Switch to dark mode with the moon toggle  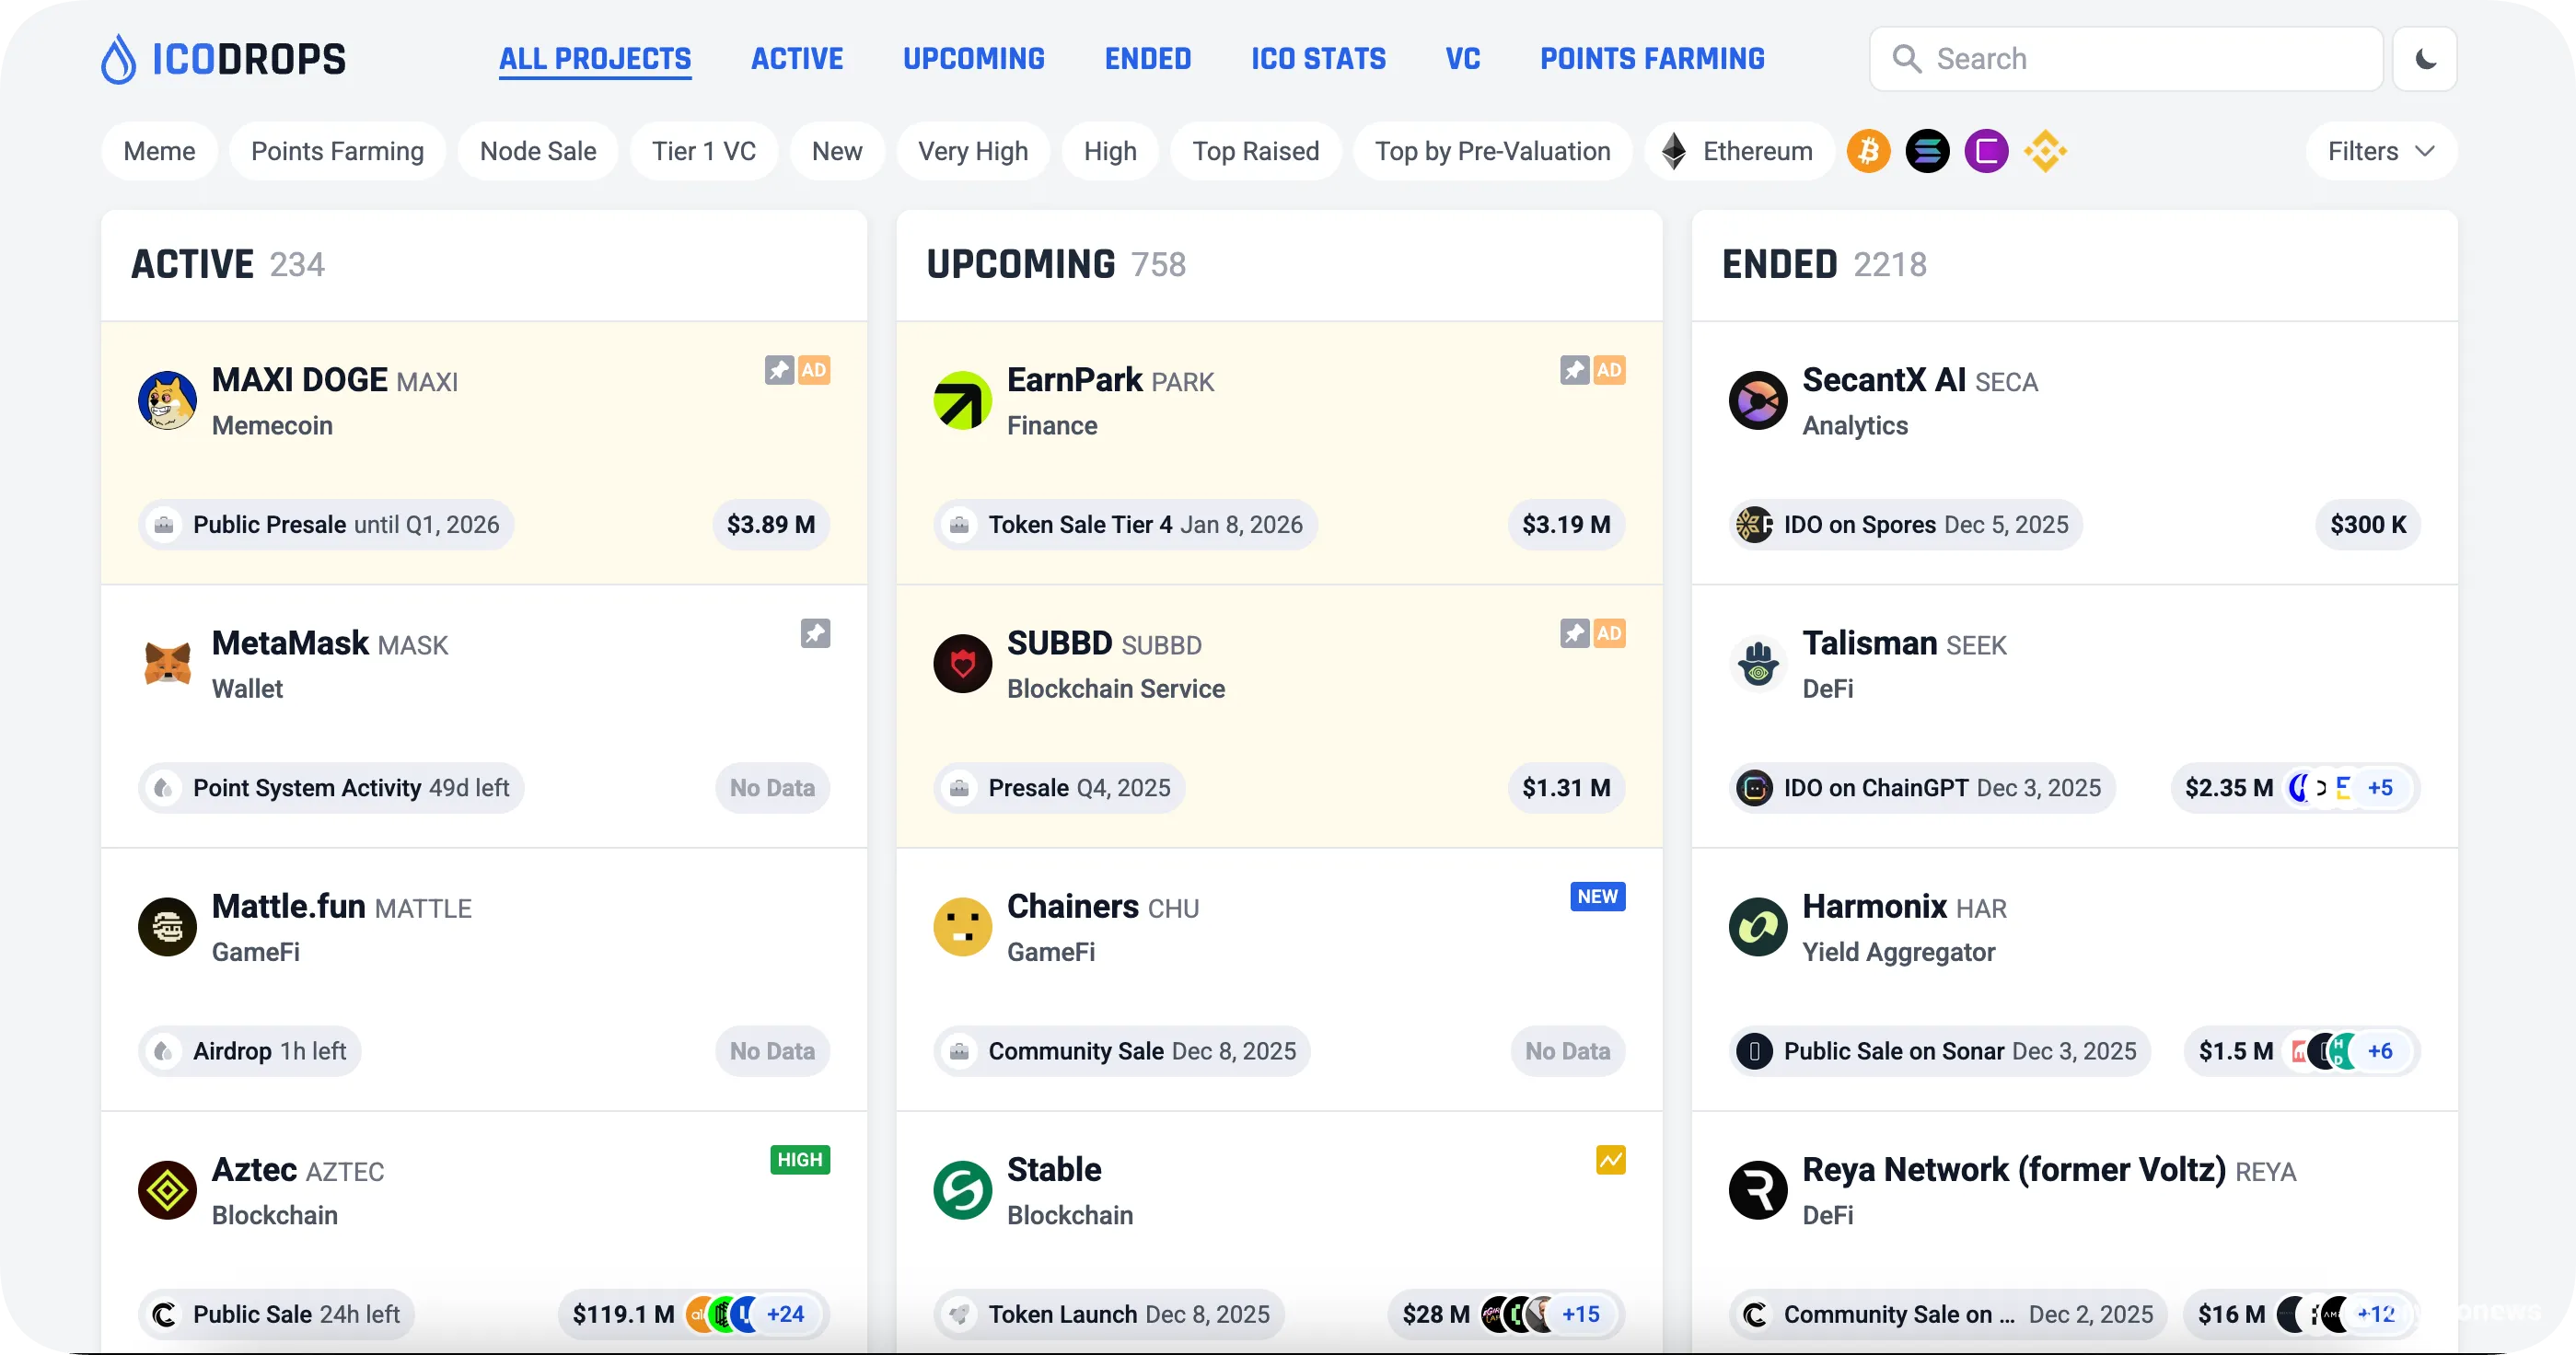pos(2424,58)
